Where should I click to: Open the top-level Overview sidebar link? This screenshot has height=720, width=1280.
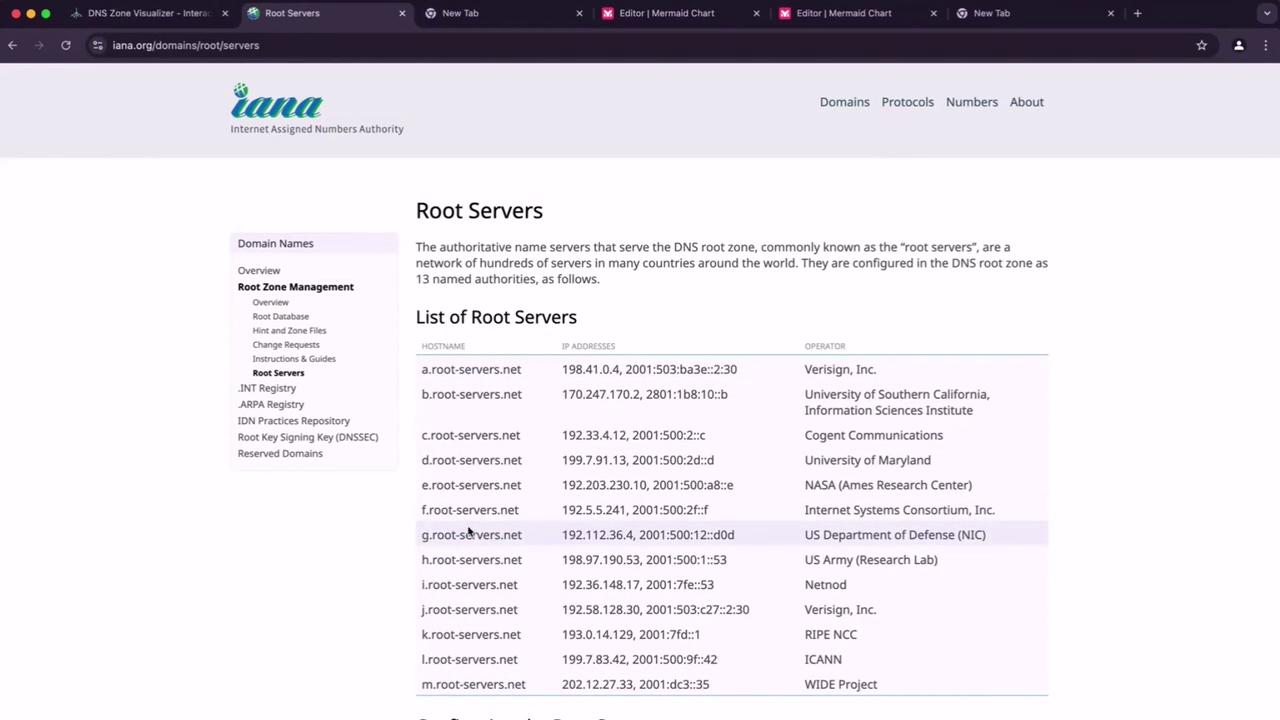259,270
